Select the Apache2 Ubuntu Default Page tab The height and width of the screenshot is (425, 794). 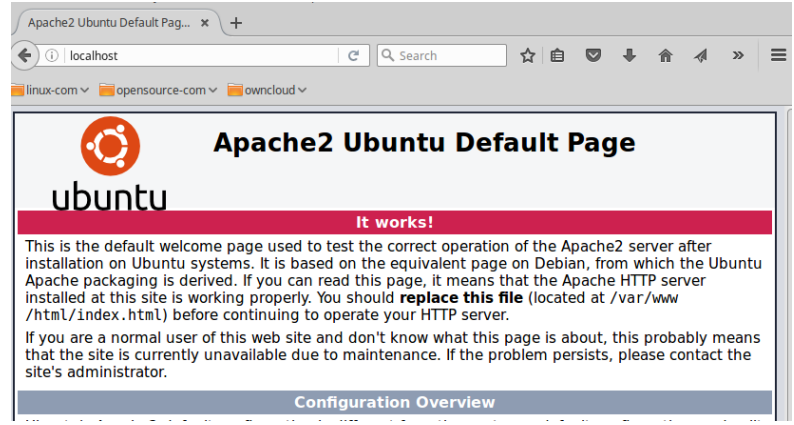[118, 23]
